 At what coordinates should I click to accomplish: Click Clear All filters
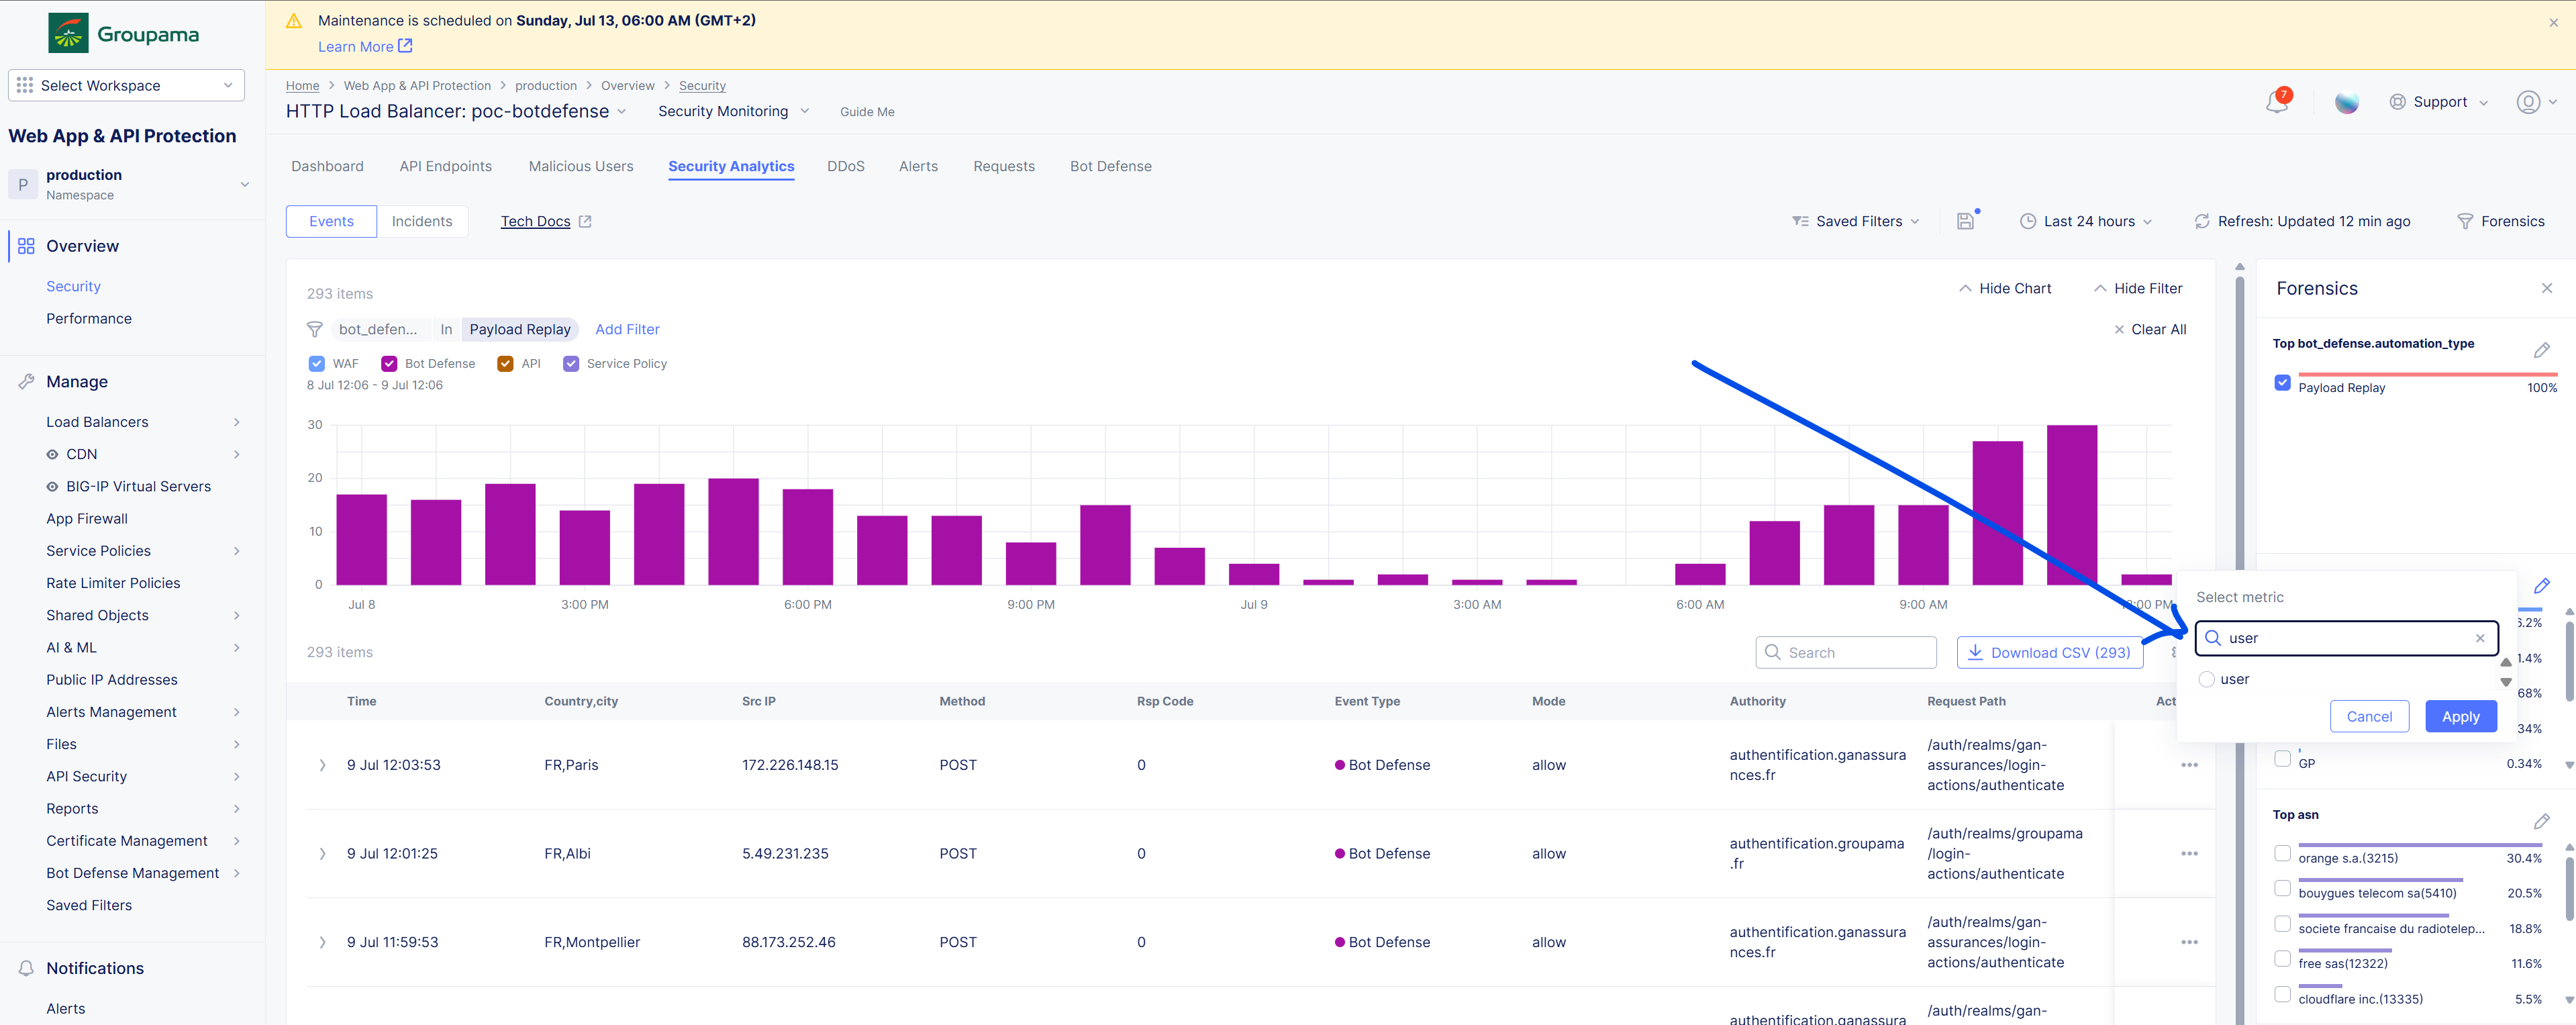click(2150, 329)
